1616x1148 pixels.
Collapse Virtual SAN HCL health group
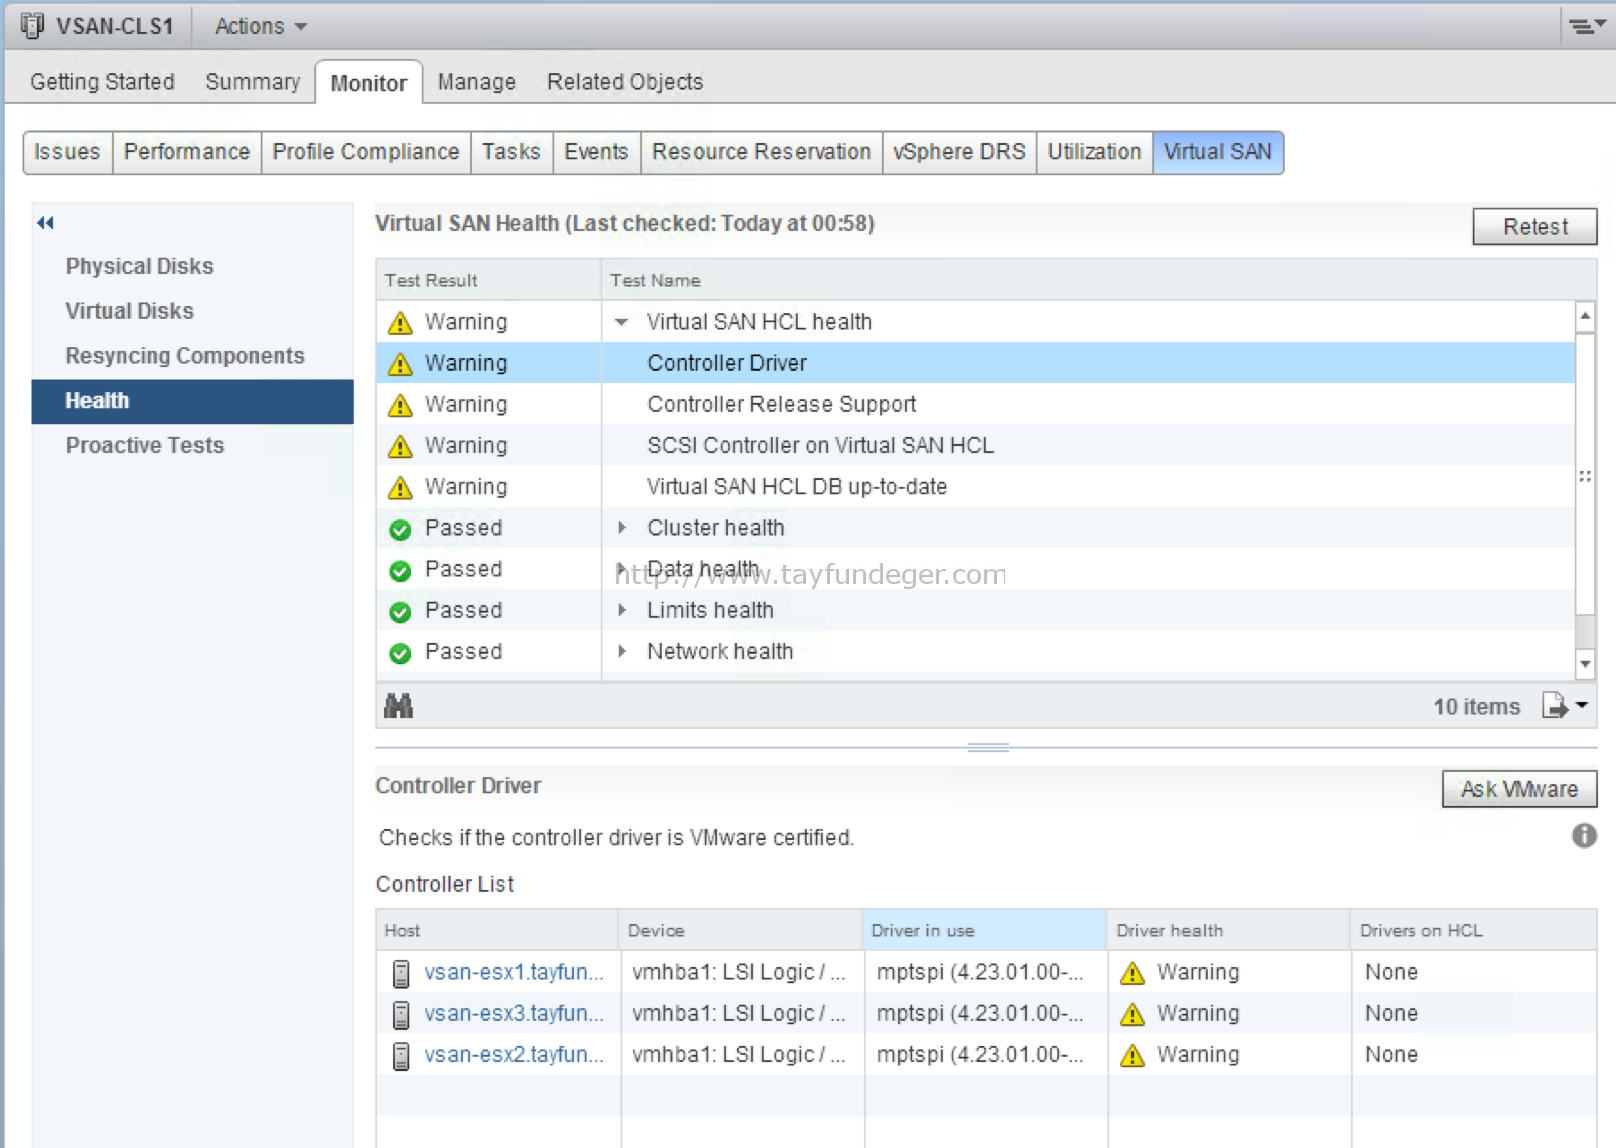pyautogui.click(x=621, y=322)
